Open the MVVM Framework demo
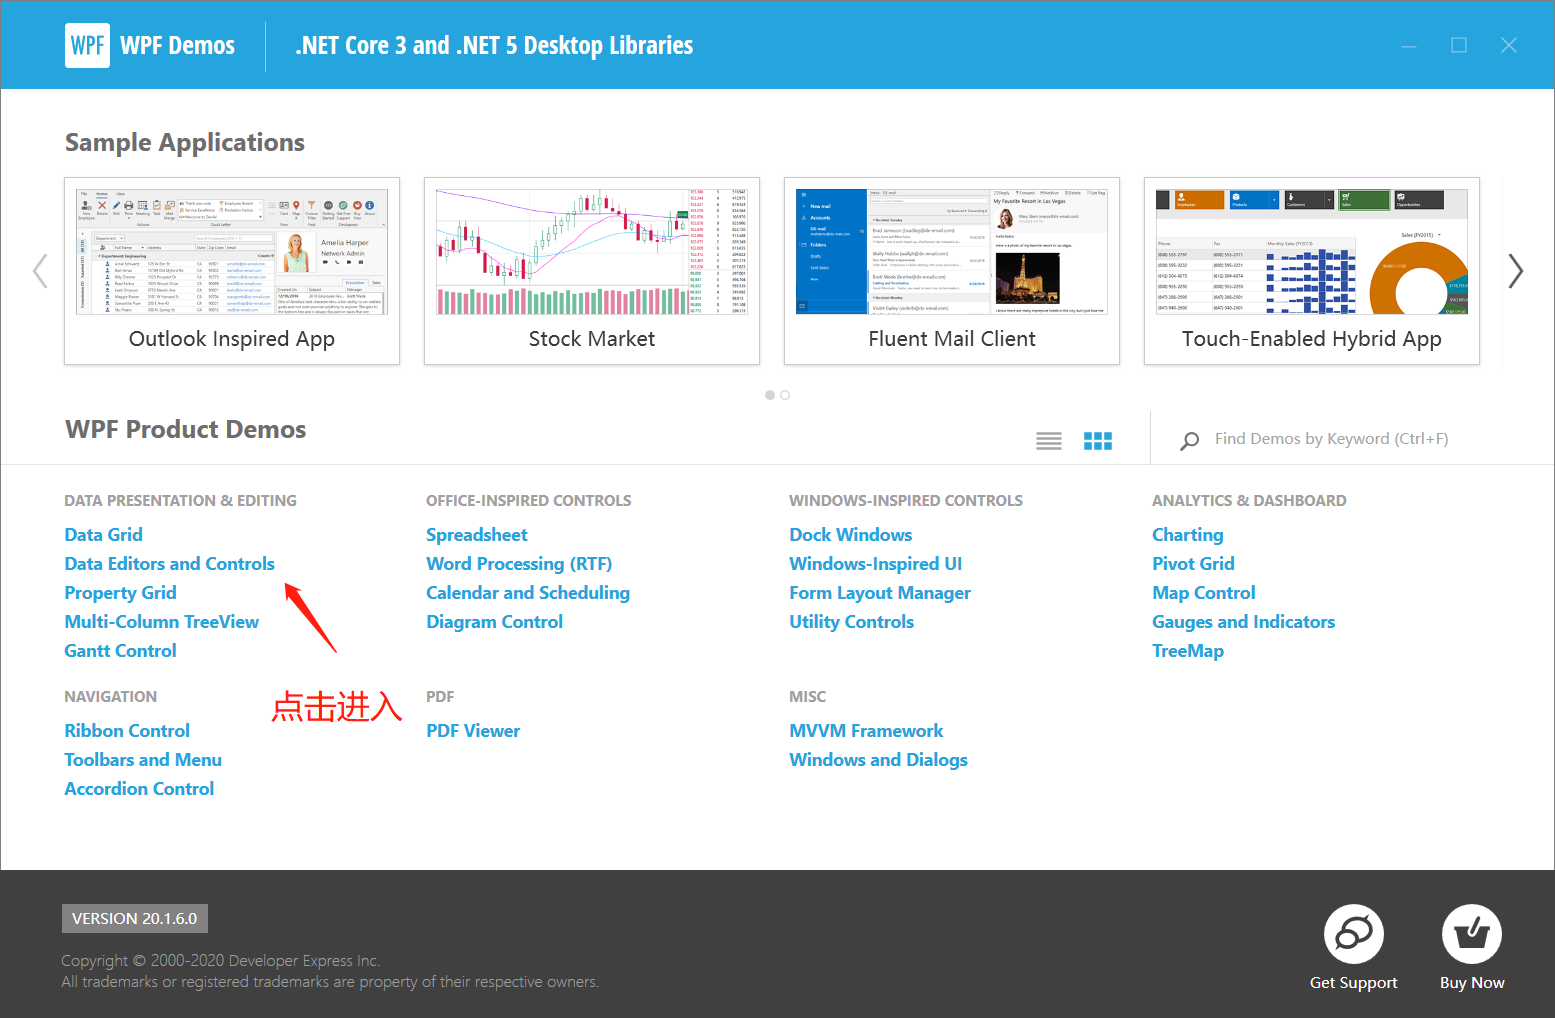 (x=866, y=731)
